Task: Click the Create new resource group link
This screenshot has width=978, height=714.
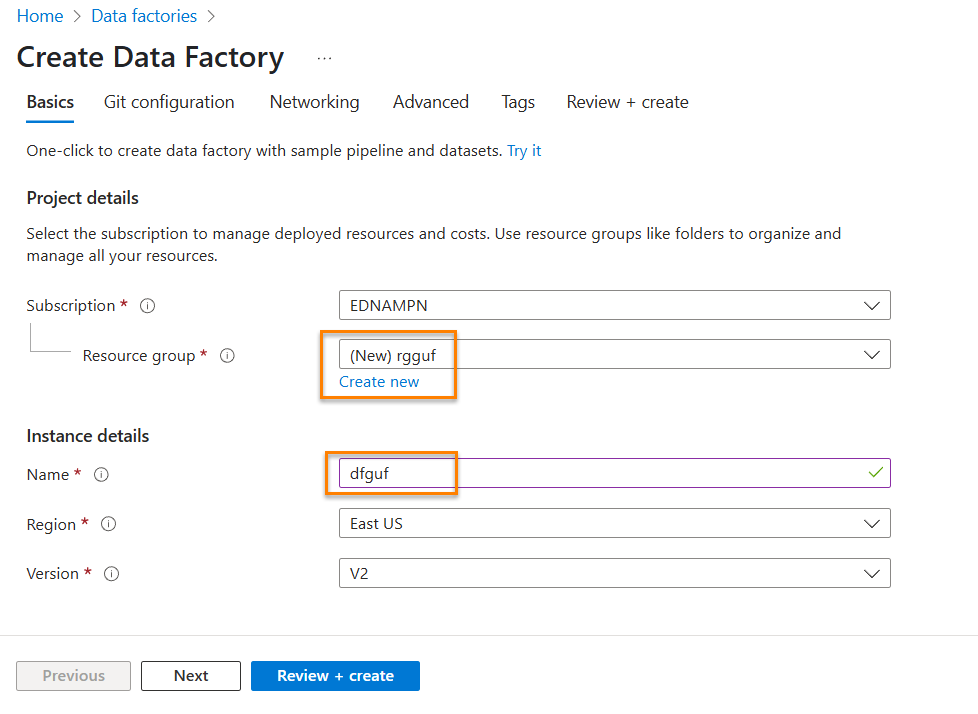Action: pyautogui.click(x=379, y=382)
